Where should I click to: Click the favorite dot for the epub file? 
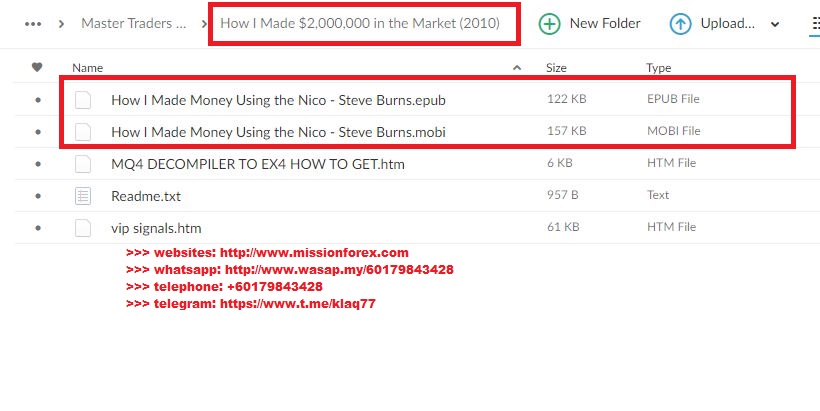point(38,100)
